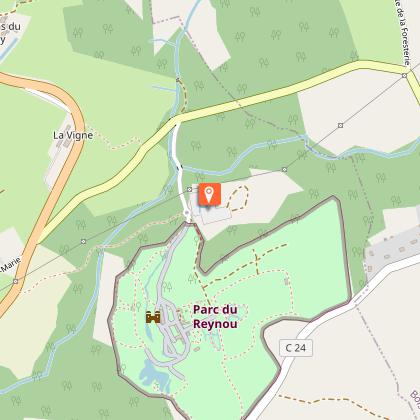Select the Parc du Reynou label

[x=215, y=317]
